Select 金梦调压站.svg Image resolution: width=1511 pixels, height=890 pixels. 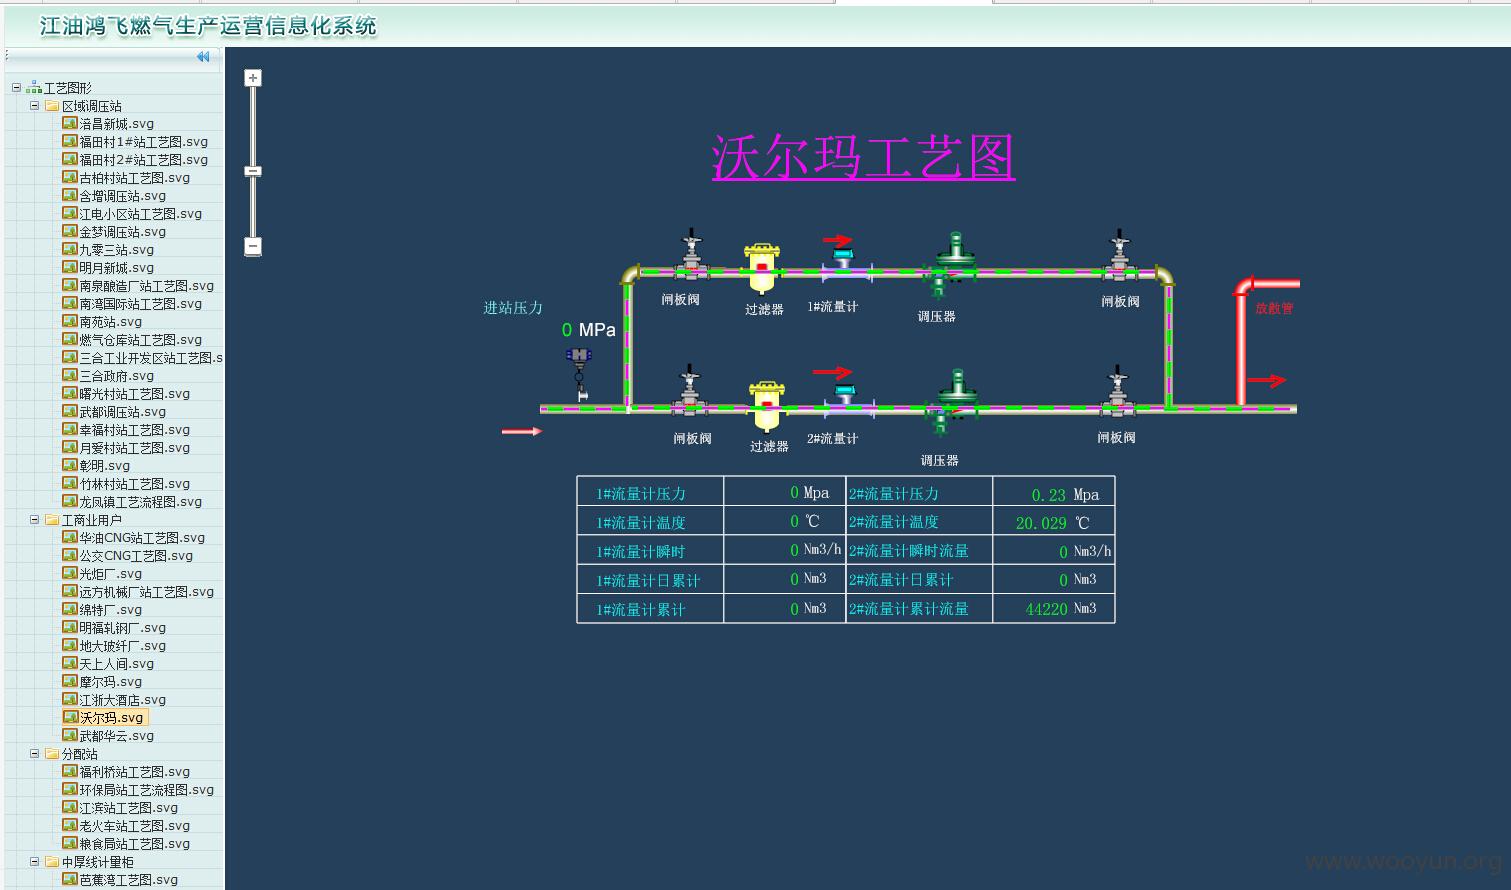coord(123,232)
